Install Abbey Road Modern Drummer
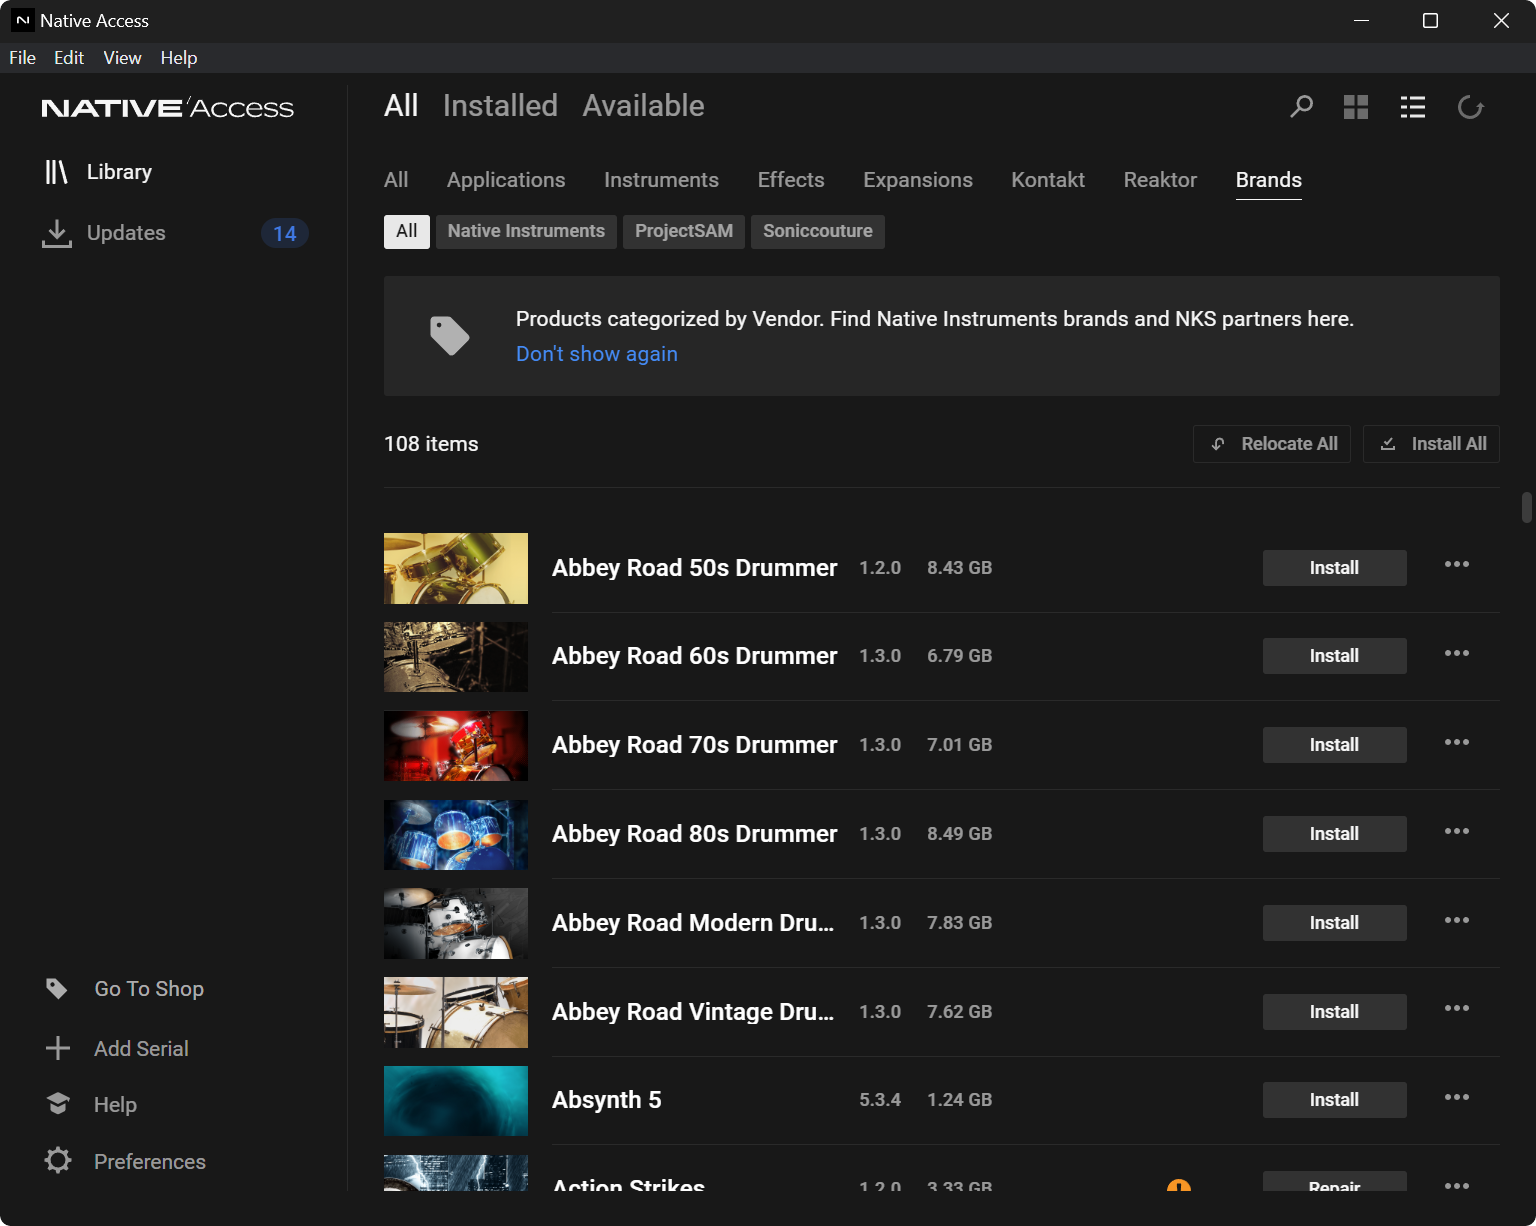Viewport: 1536px width, 1226px height. [x=1335, y=923]
